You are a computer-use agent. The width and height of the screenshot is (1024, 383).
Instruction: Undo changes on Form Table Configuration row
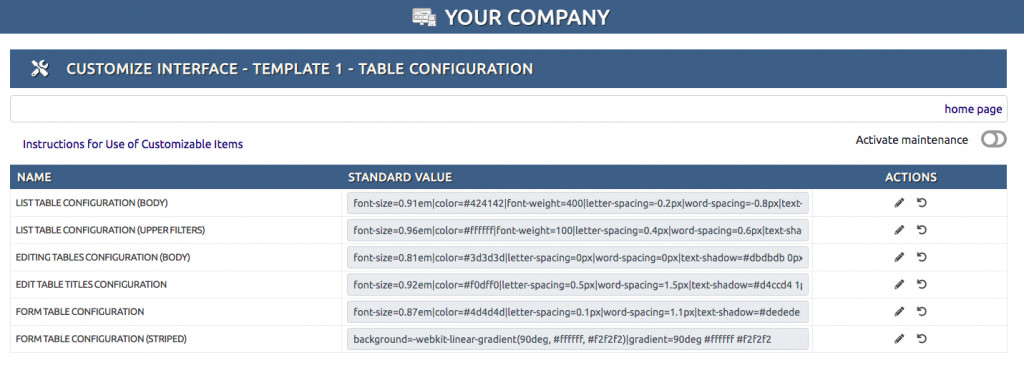(921, 312)
